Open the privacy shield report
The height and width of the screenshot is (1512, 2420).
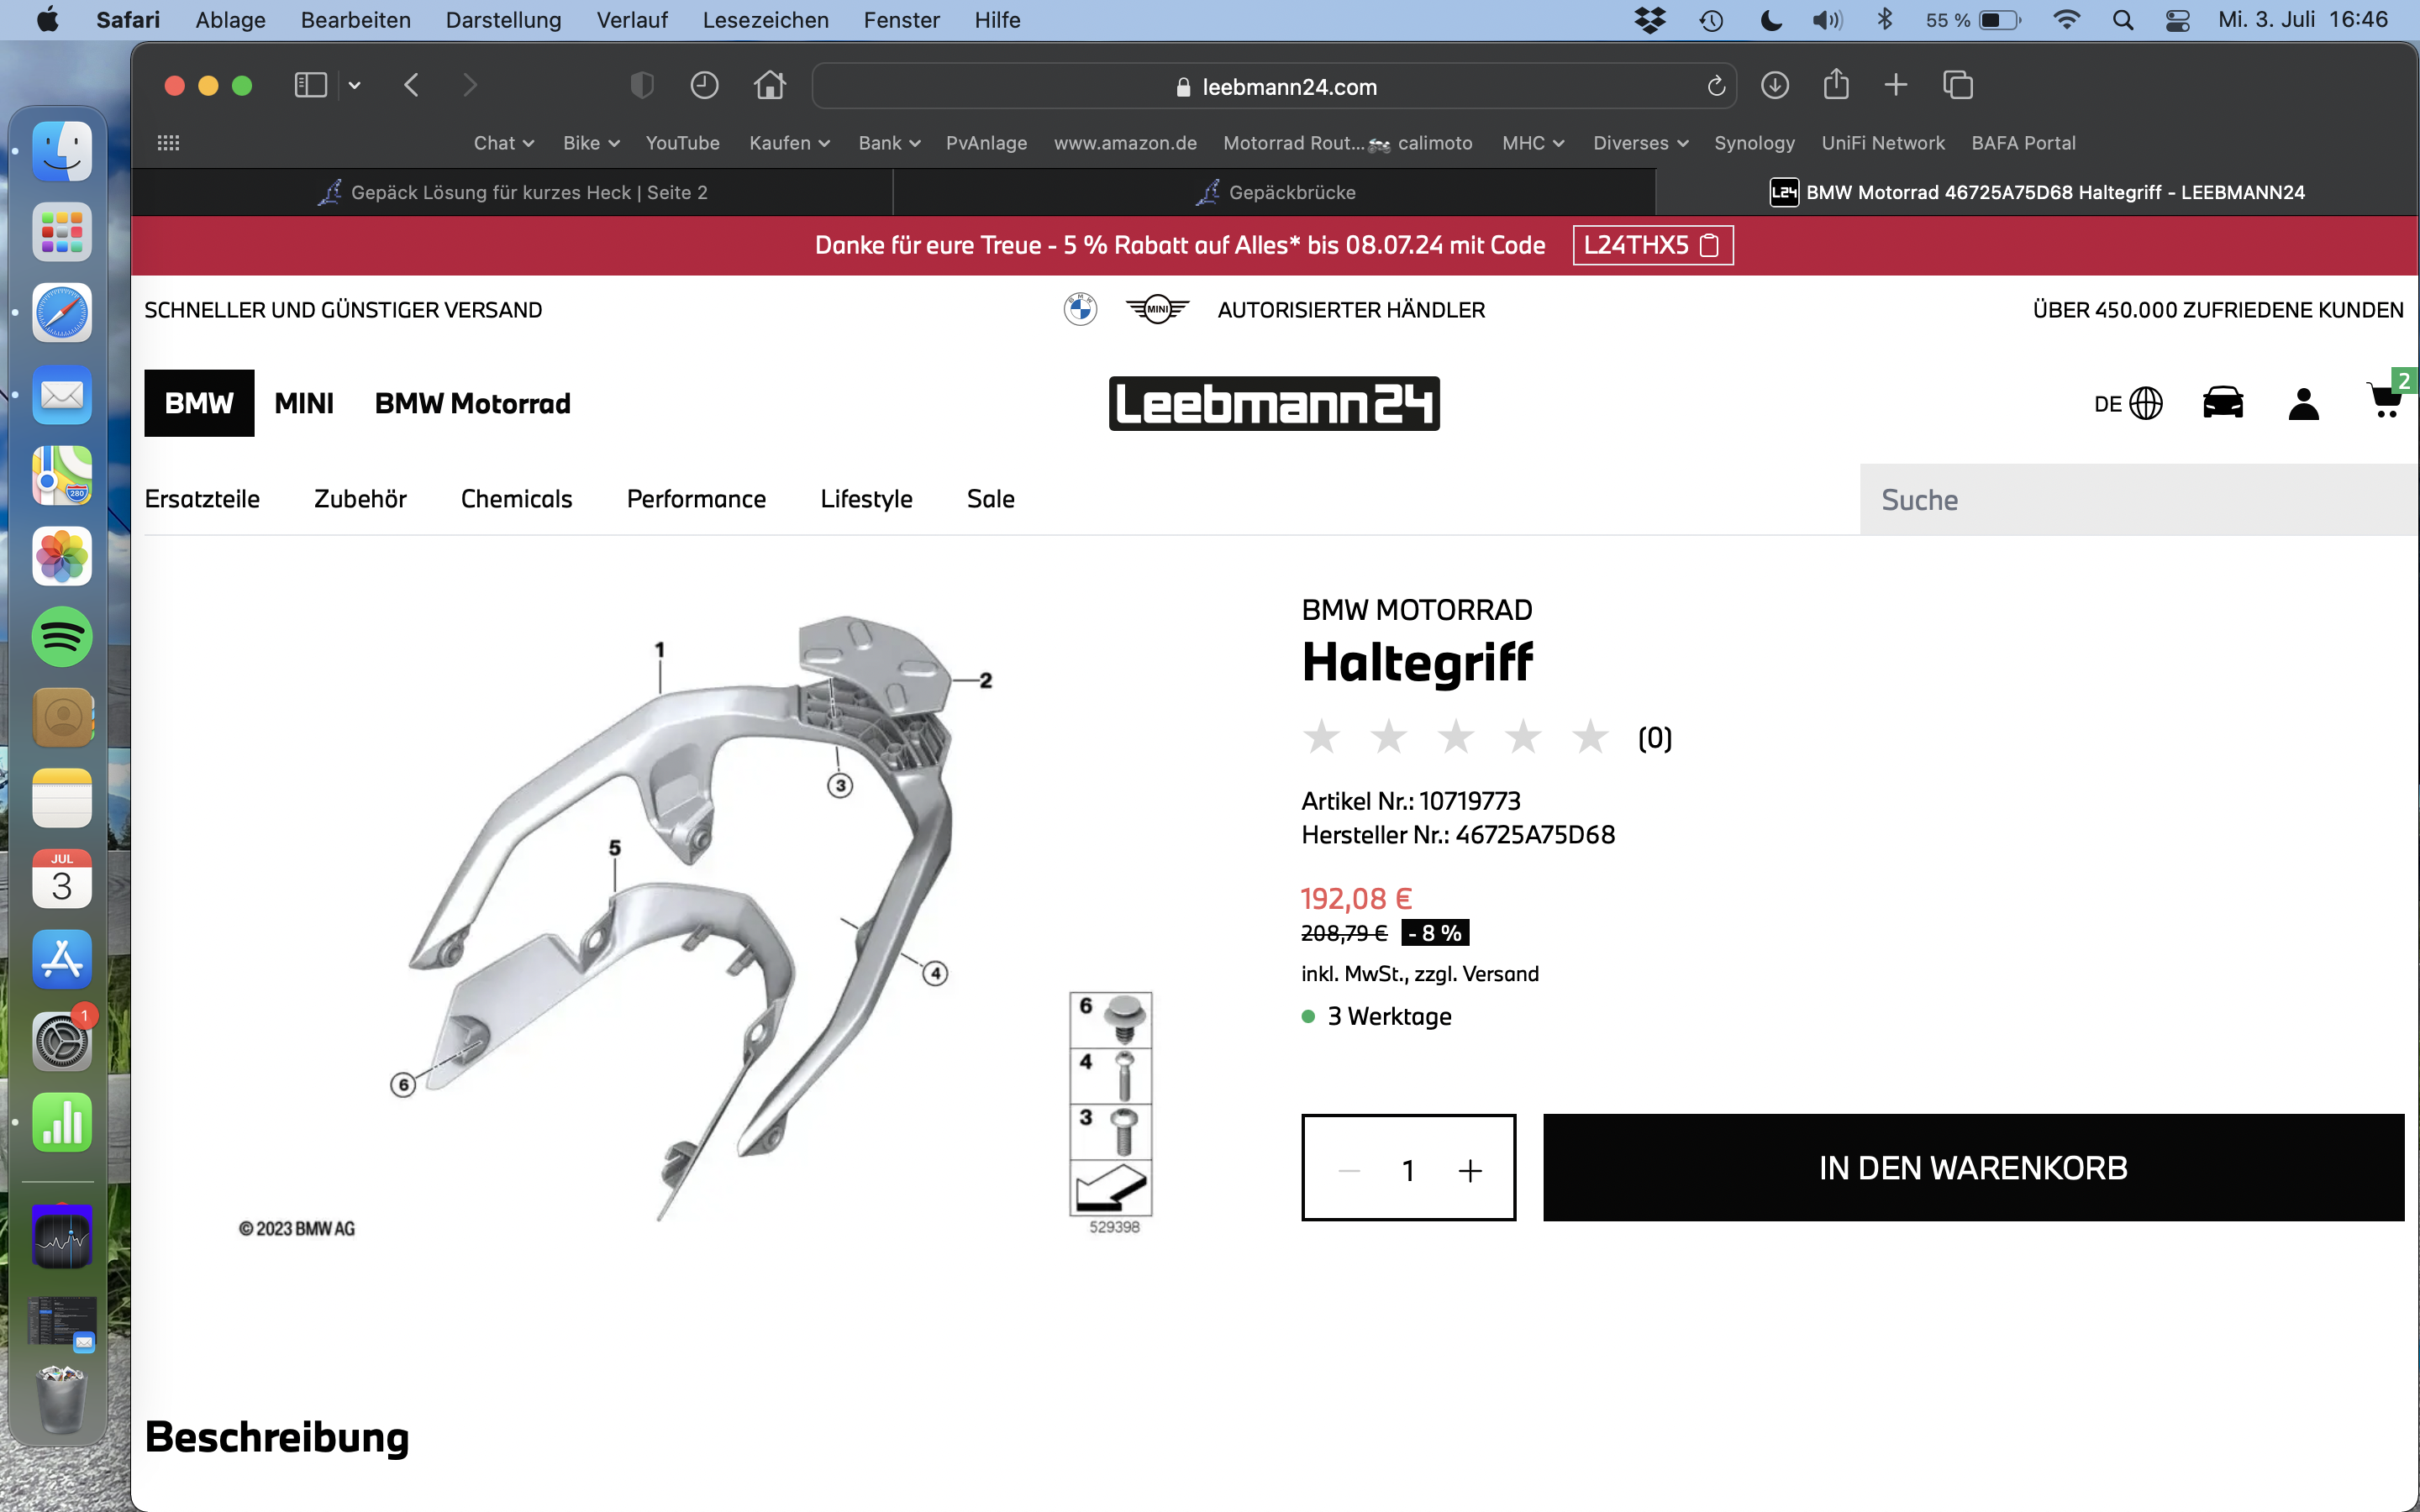click(x=642, y=86)
